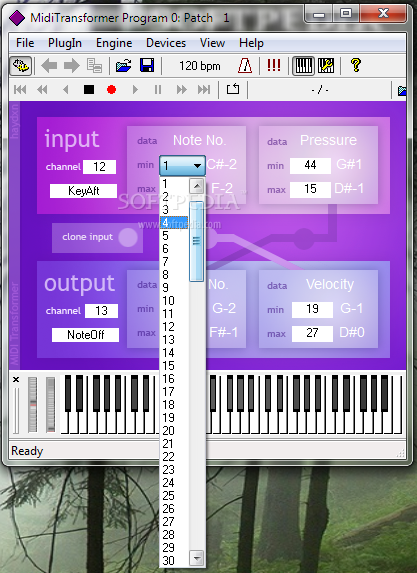
Task: Click the program list icon
Action: click(94, 66)
